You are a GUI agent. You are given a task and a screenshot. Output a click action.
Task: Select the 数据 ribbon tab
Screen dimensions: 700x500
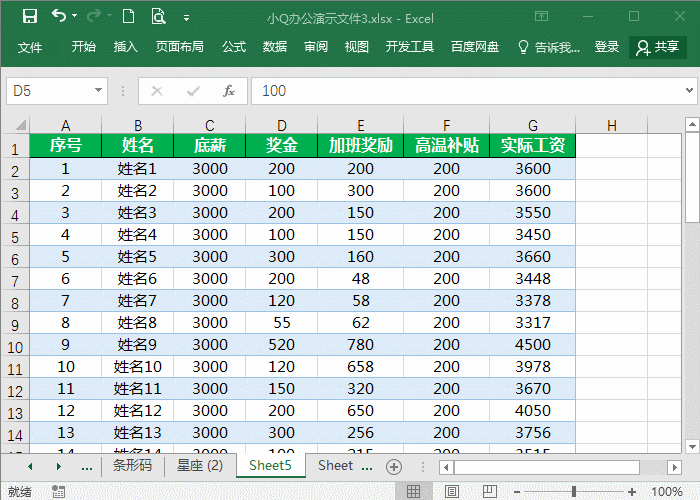(275, 47)
